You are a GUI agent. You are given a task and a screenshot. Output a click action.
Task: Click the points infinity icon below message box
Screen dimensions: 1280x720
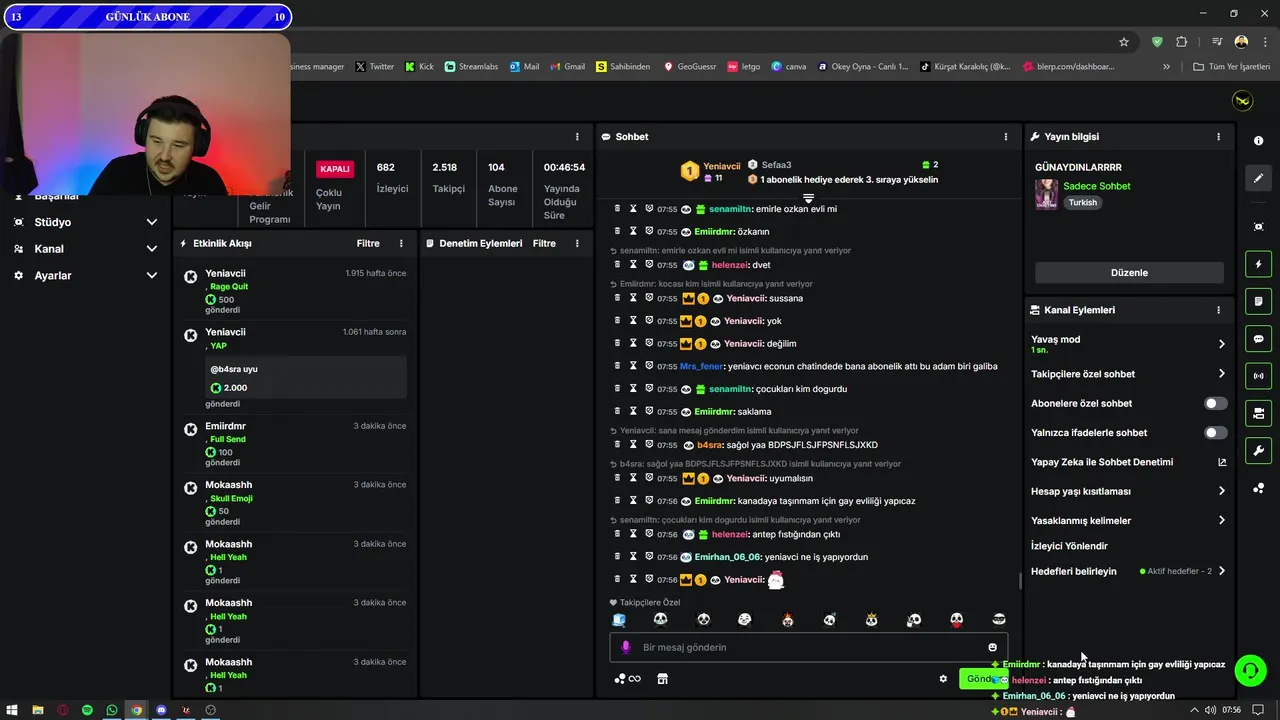(x=628, y=679)
